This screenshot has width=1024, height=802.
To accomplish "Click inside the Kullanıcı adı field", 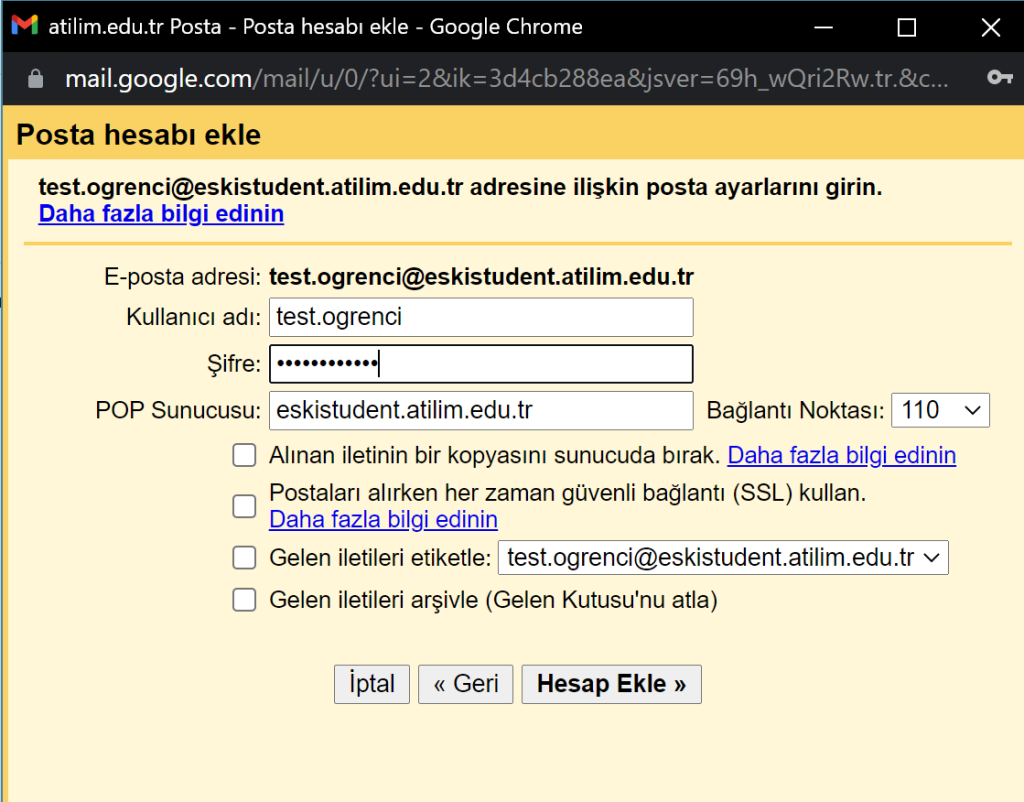I will [480, 317].
